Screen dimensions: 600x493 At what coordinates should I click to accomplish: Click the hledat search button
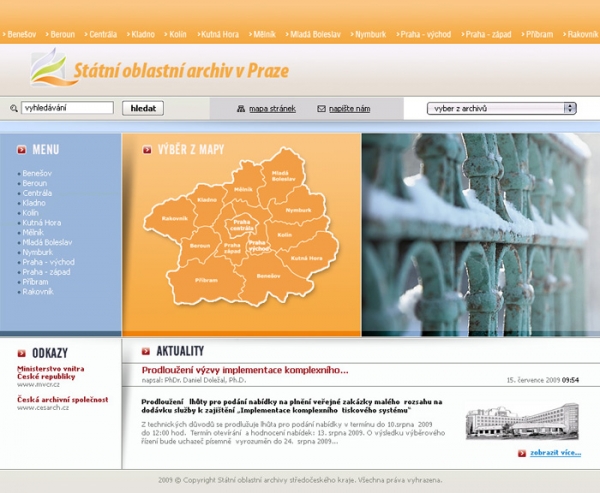[143, 108]
